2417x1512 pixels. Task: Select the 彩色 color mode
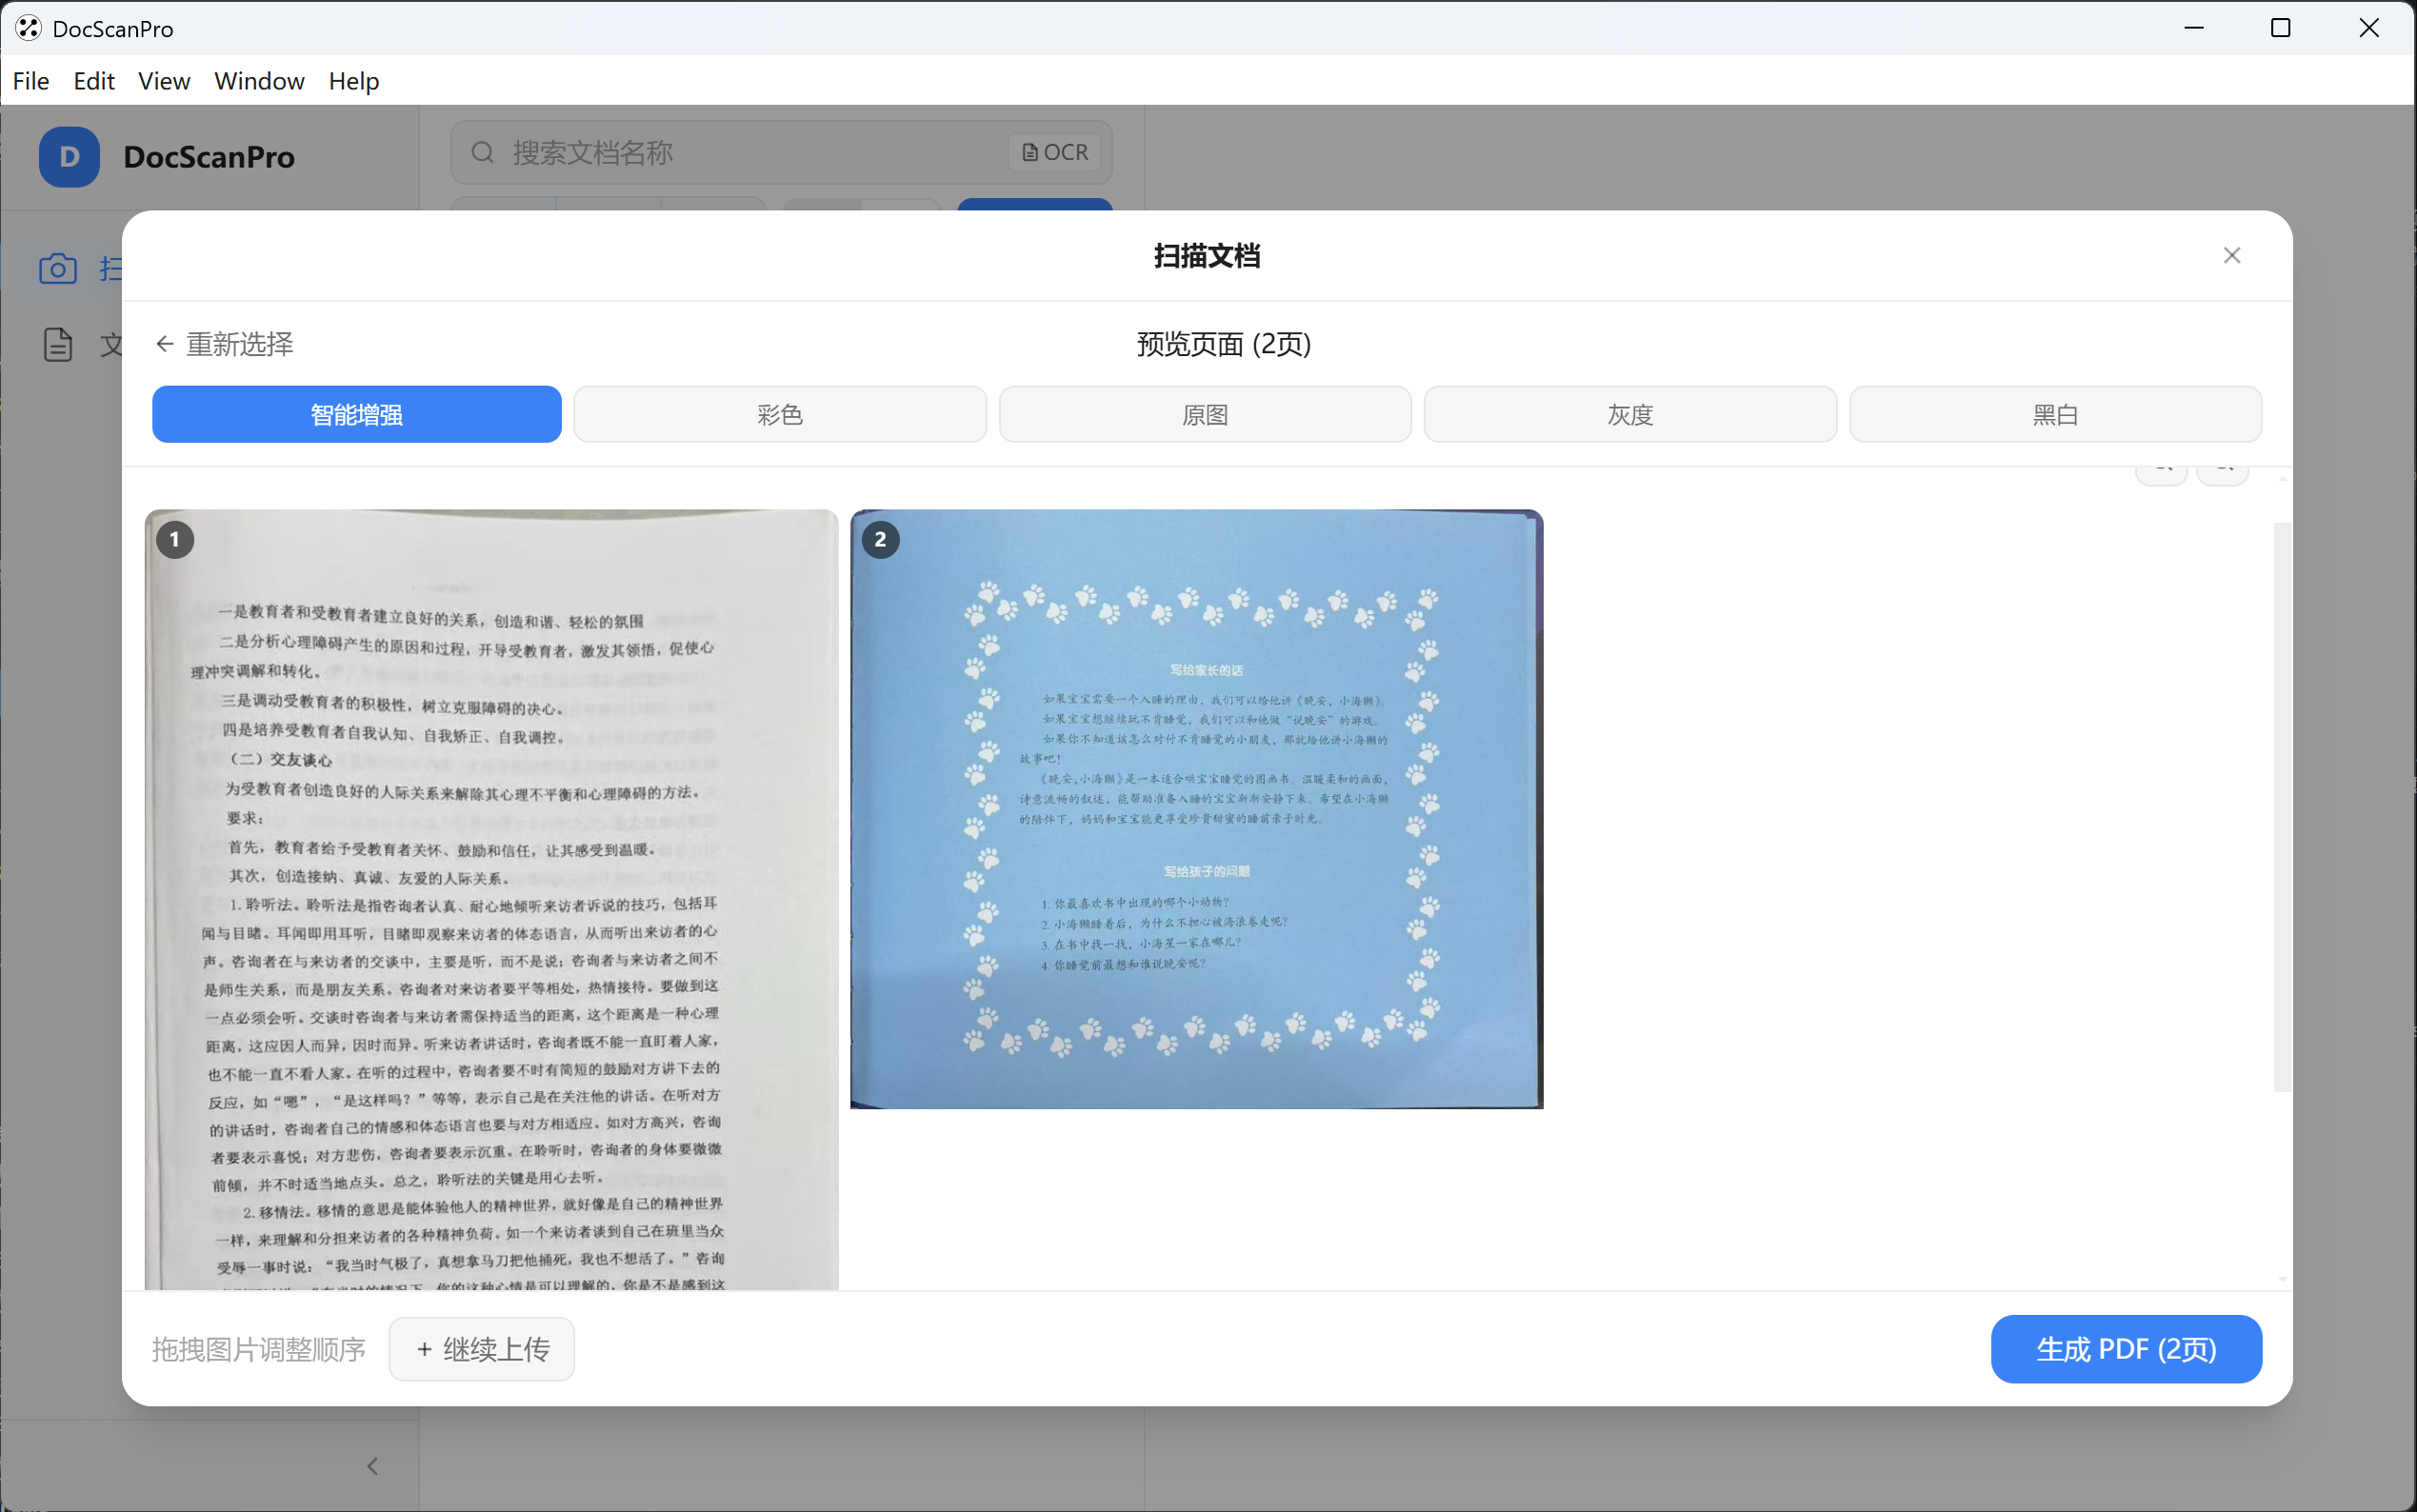coord(779,413)
